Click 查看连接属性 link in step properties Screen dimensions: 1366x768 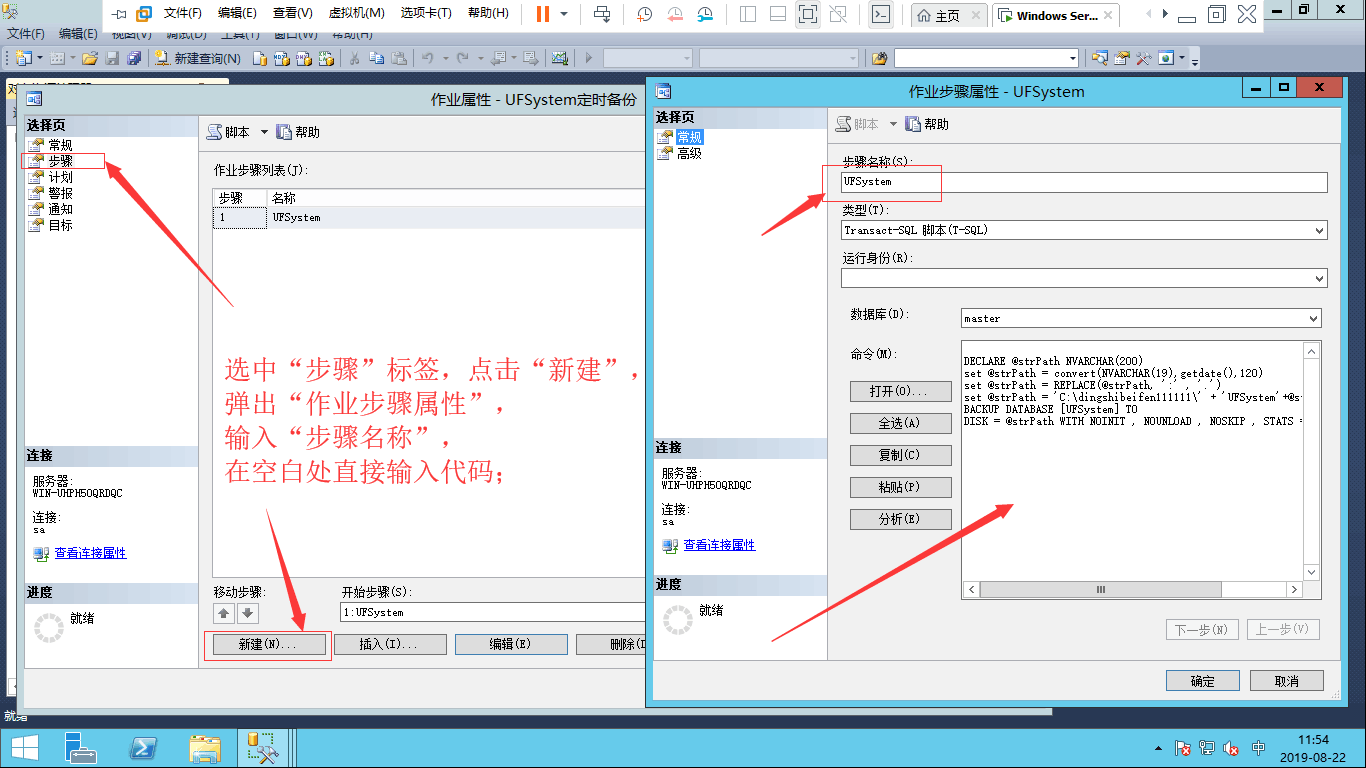click(x=719, y=545)
